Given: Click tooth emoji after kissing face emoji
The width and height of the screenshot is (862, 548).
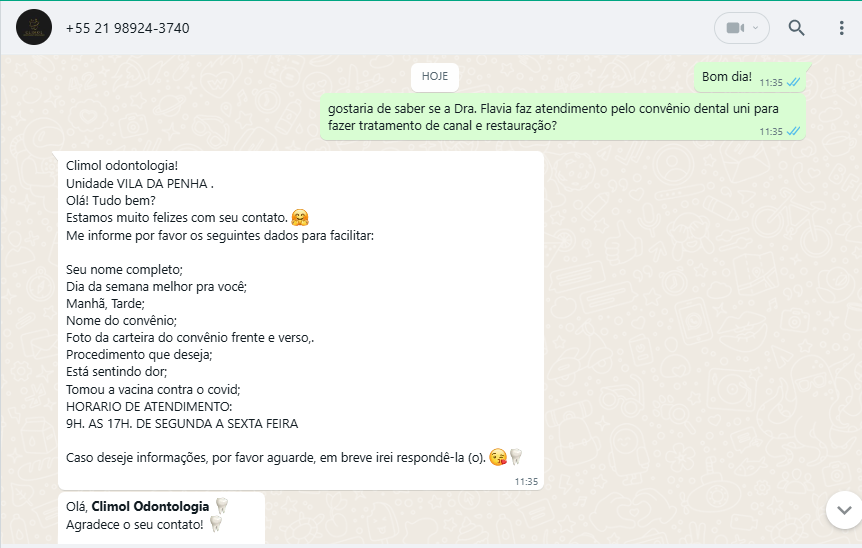Looking at the screenshot, I should pyautogui.click(x=516, y=456).
